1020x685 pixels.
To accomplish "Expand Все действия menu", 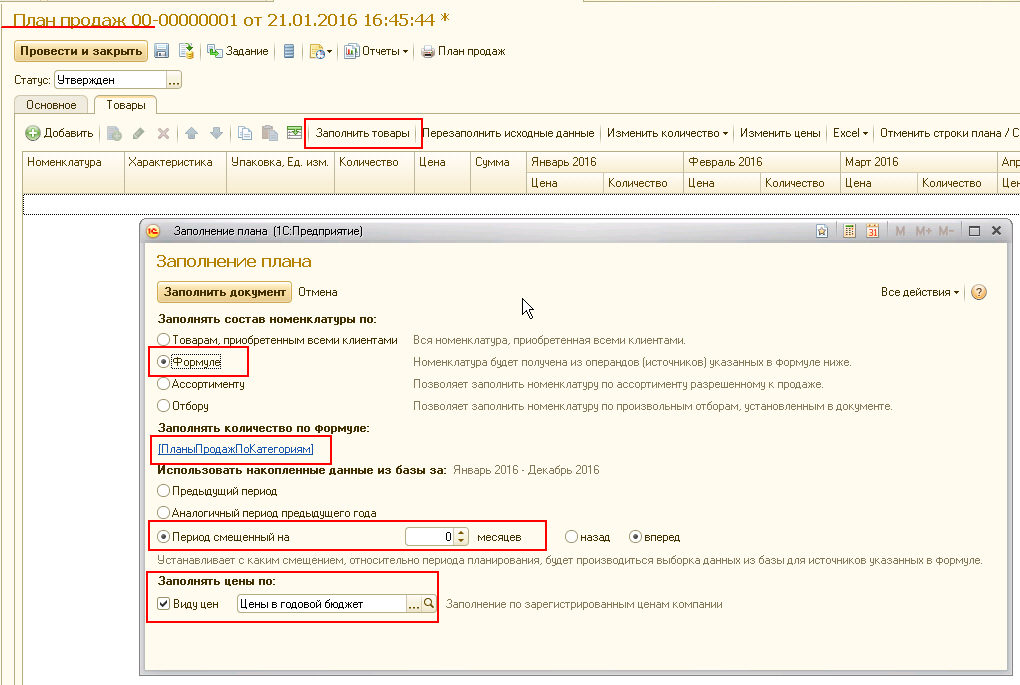I will coord(920,292).
